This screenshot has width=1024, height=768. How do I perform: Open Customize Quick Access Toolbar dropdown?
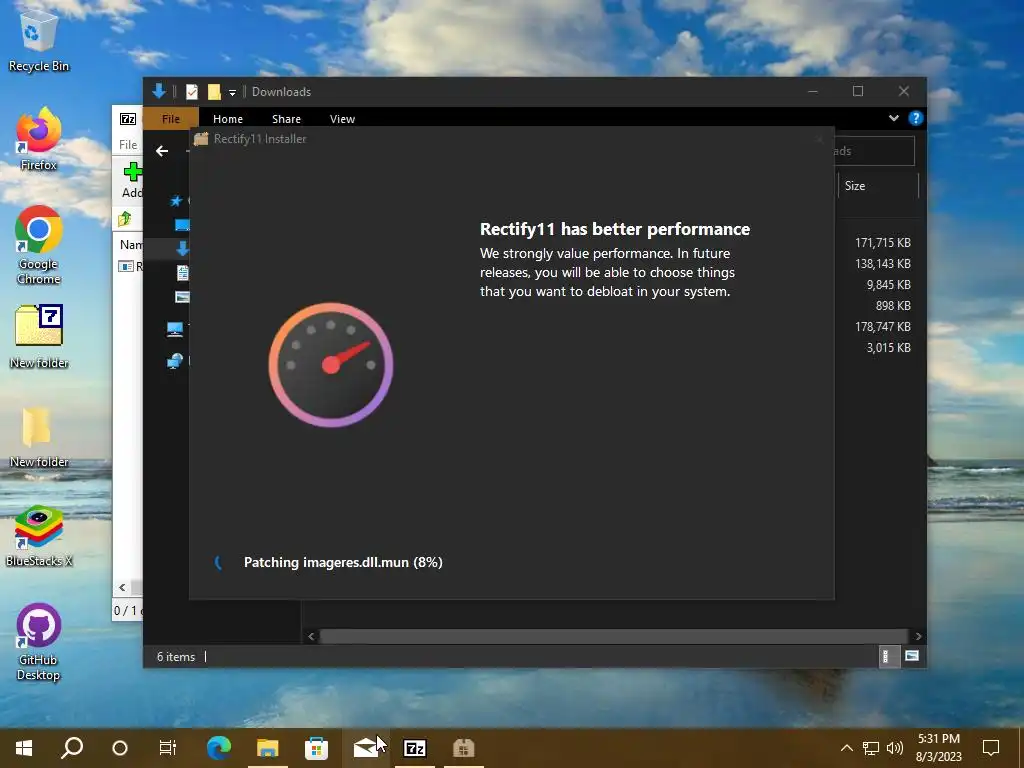pos(232,92)
